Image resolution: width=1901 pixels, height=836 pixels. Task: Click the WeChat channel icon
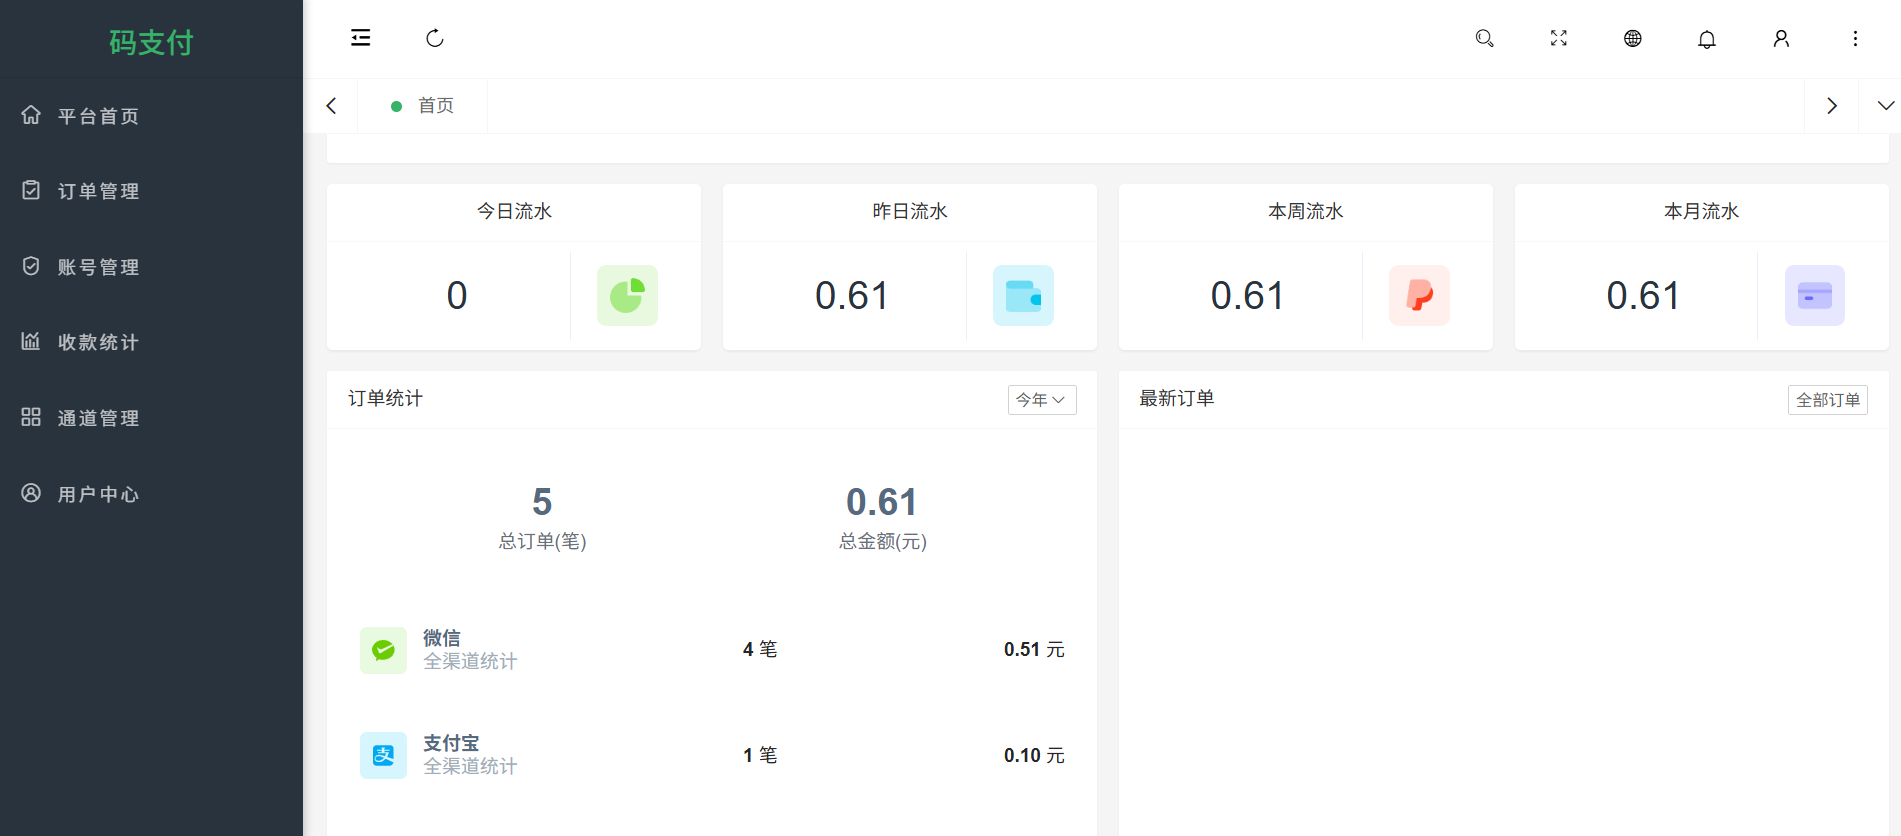383,650
